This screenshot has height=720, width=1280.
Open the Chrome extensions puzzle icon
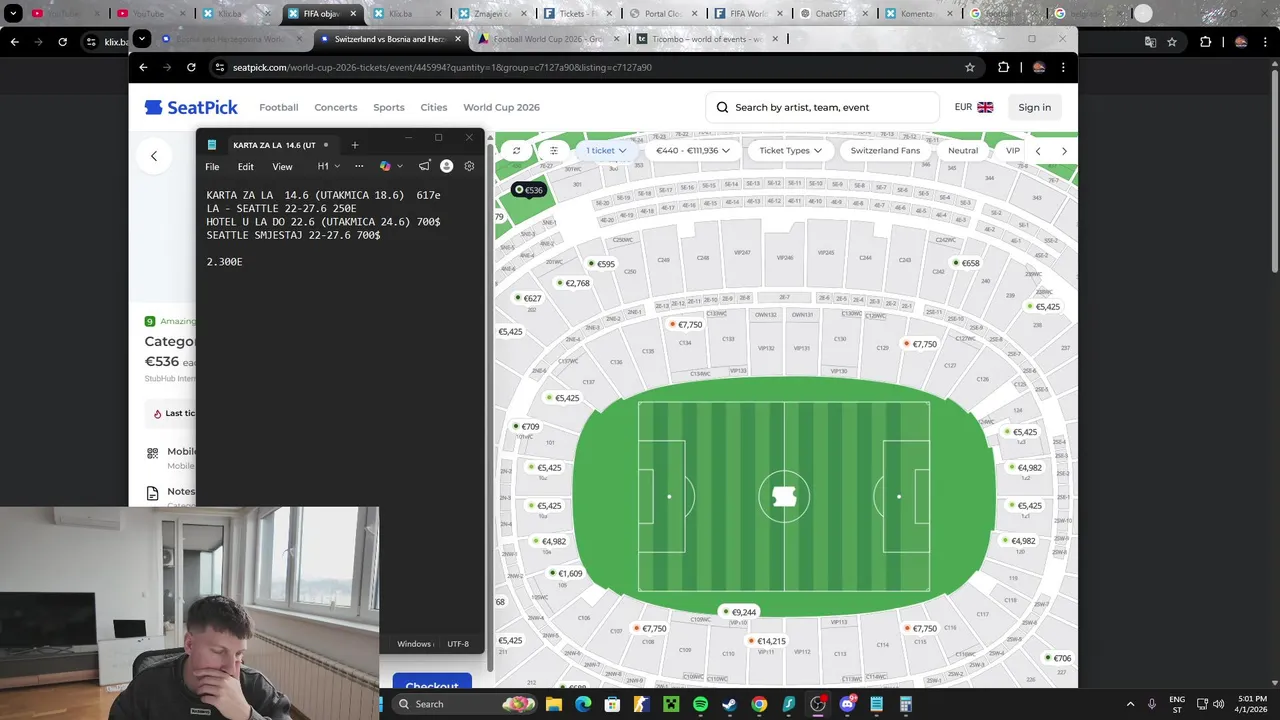pos(1003,67)
